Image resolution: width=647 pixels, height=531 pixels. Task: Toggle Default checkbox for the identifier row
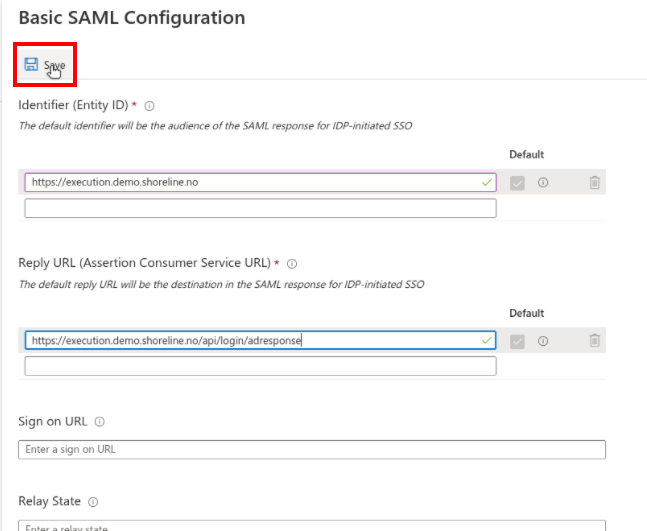coord(517,183)
